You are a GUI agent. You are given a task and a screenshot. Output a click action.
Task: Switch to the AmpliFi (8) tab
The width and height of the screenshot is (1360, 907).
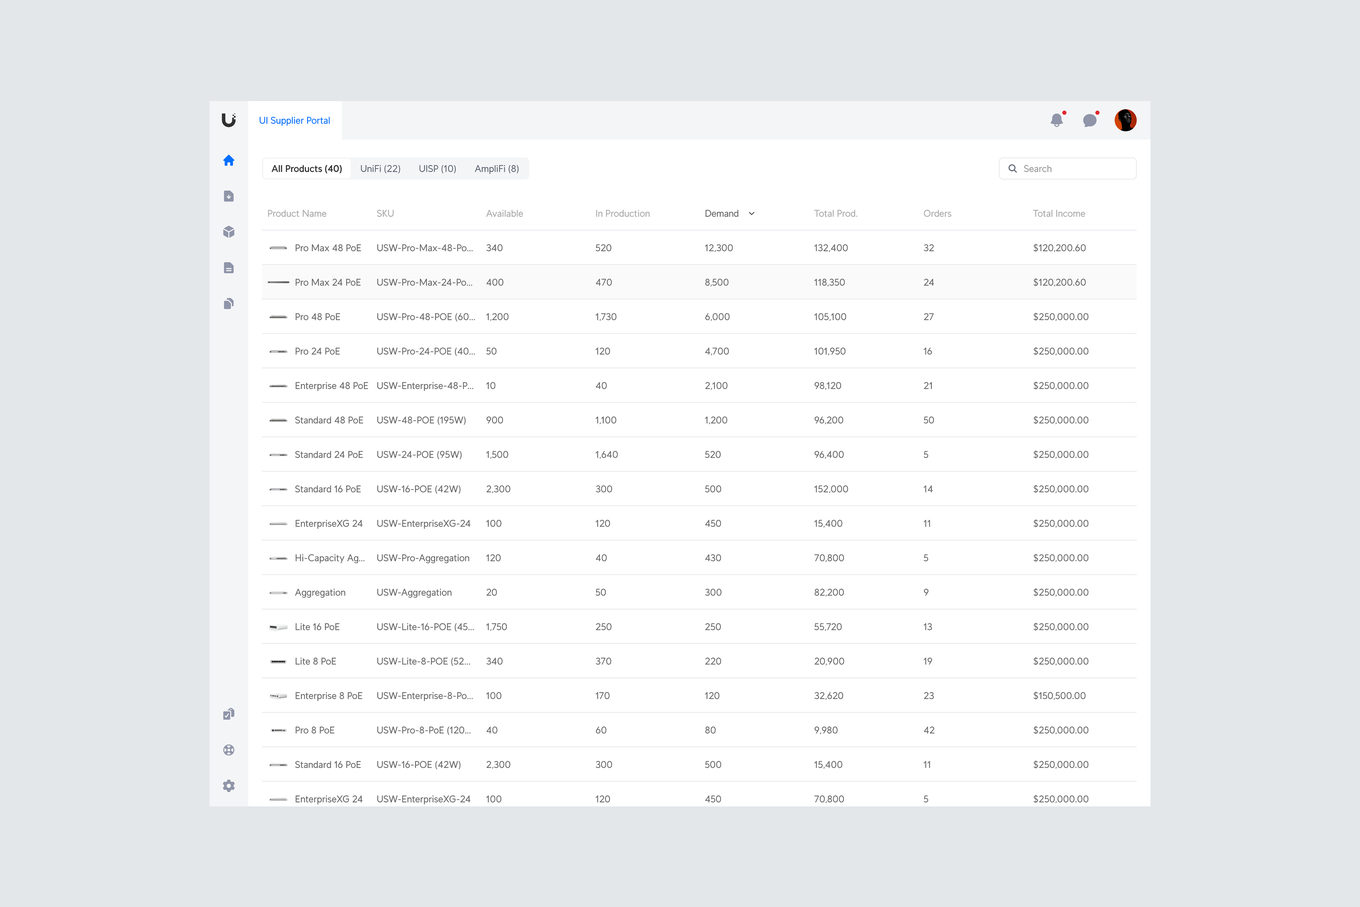click(x=497, y=169)
